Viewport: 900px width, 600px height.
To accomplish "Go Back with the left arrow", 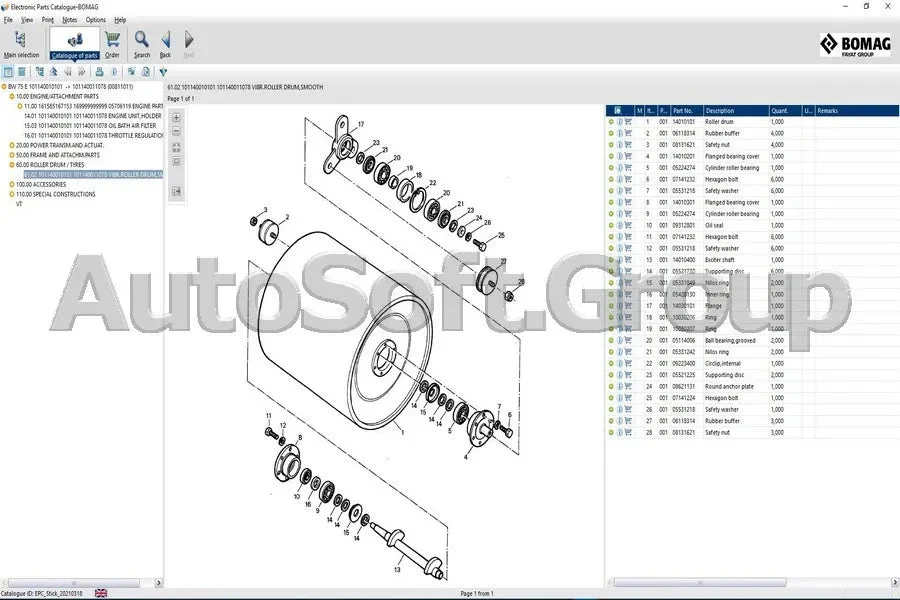I will coord(165,44).
